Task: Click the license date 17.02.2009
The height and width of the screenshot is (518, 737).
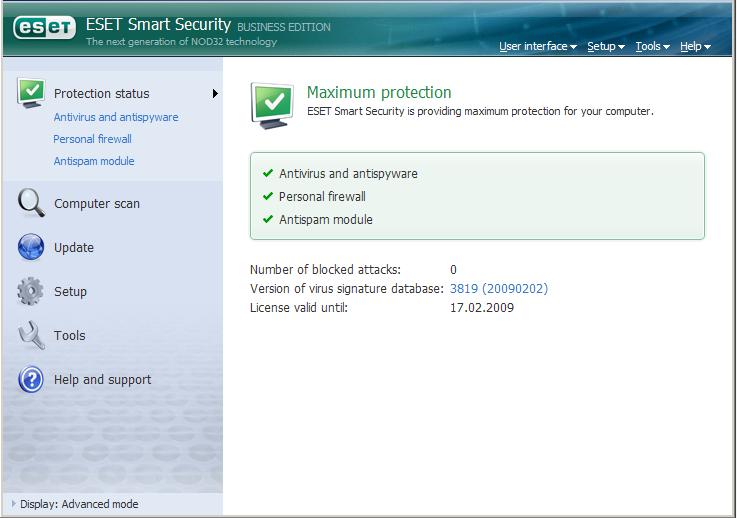Action: click(x=482, y=307)
